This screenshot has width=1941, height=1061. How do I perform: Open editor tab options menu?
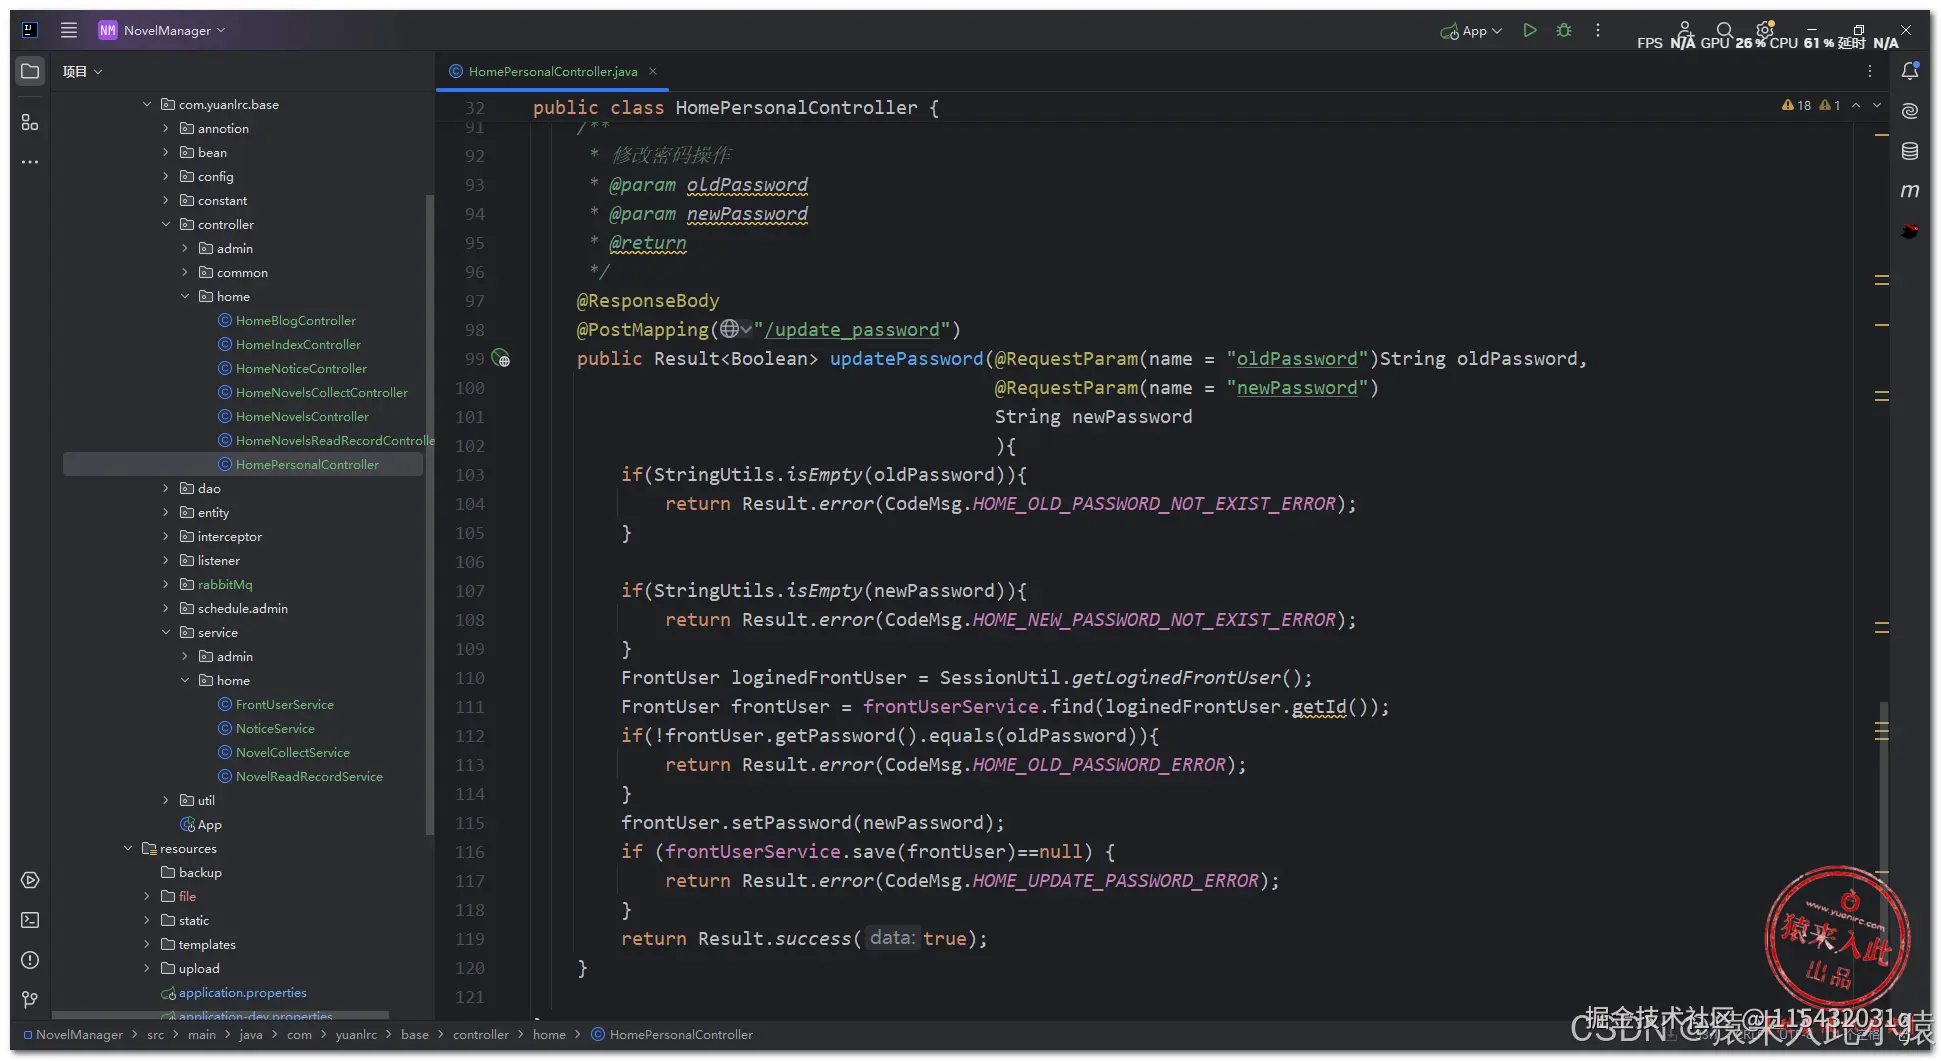click(x=1870, y=71)
